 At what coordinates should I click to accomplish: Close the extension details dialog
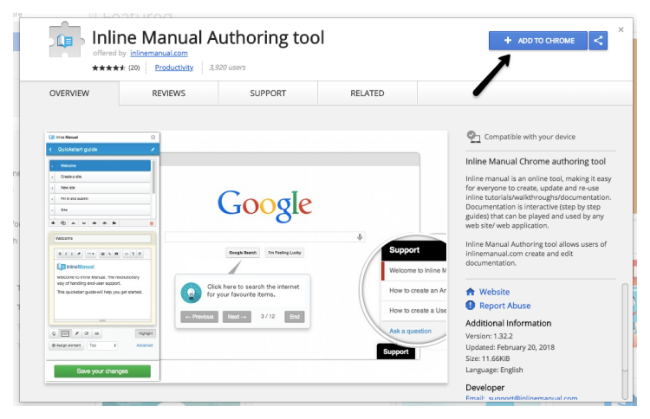click(621, 30)
